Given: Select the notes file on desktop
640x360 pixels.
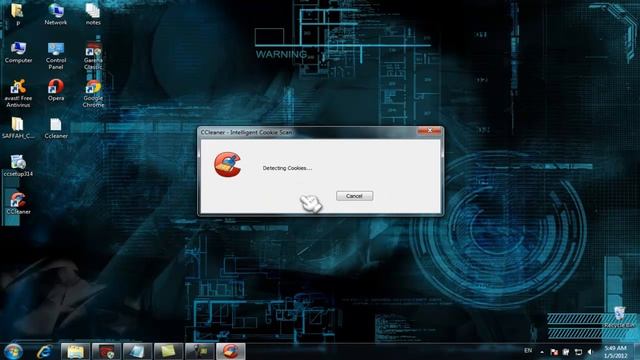Looking at the screenshot, I should click(x=93, y=14).
